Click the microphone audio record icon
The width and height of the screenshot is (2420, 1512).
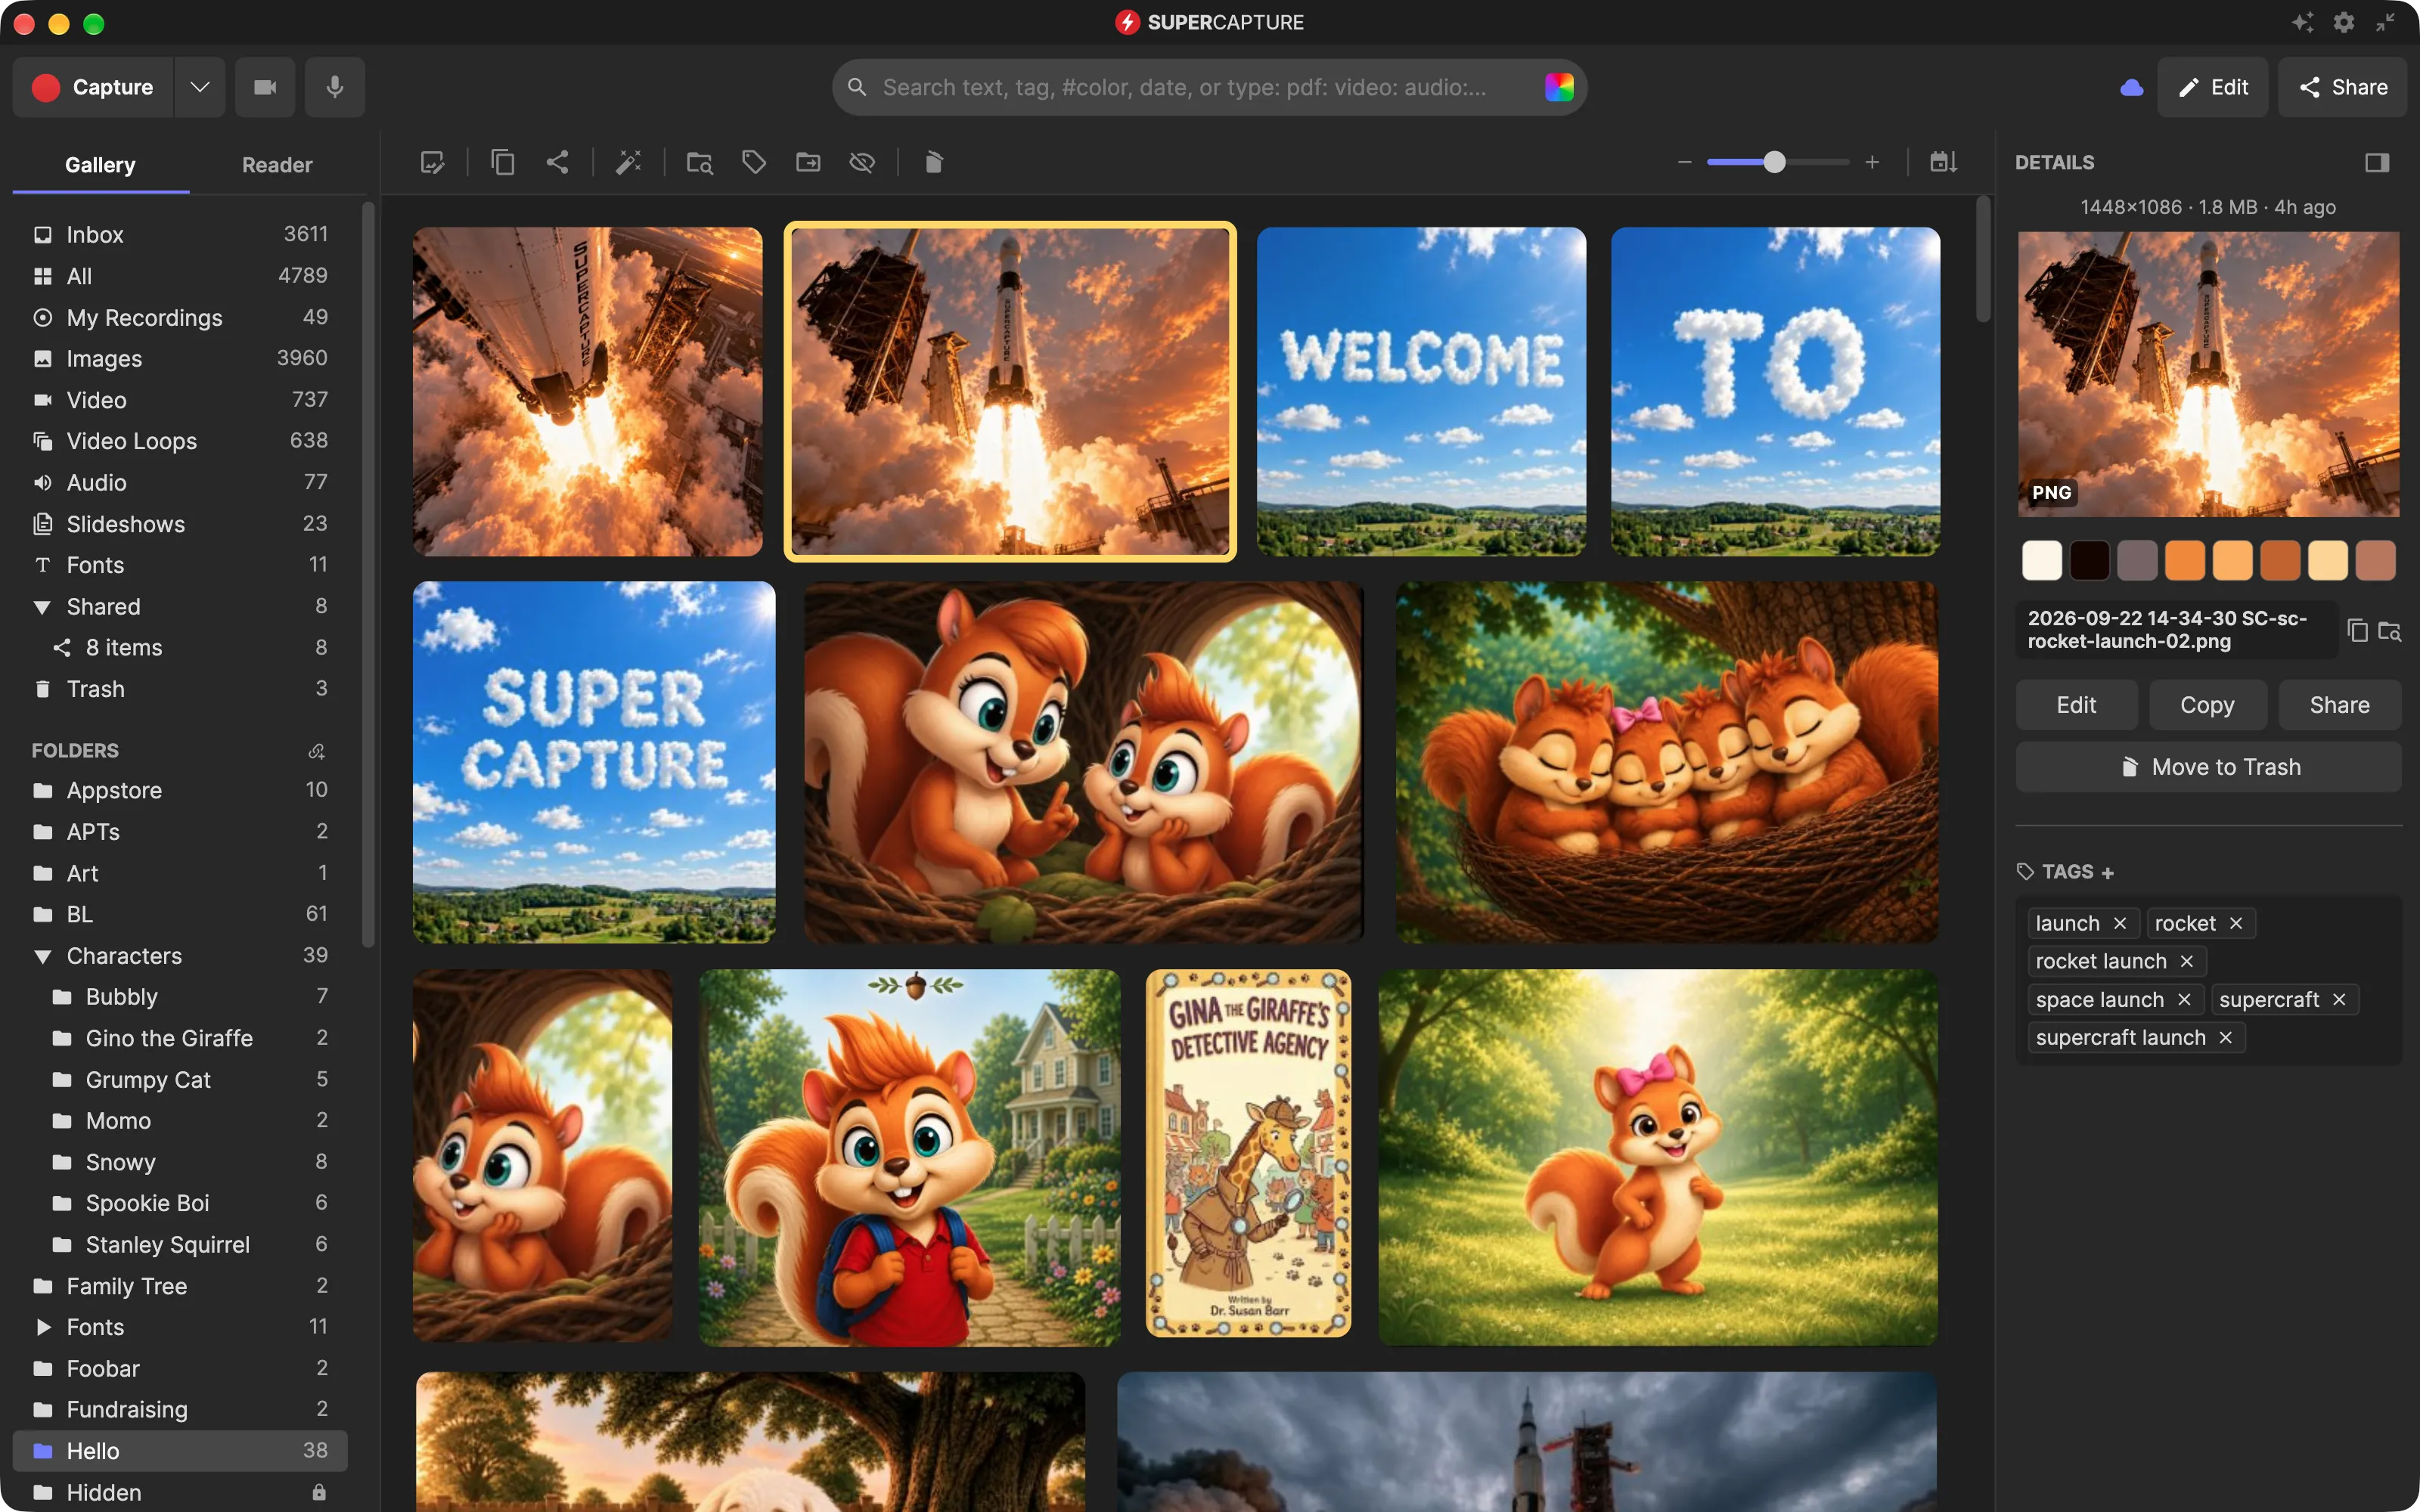335,87
